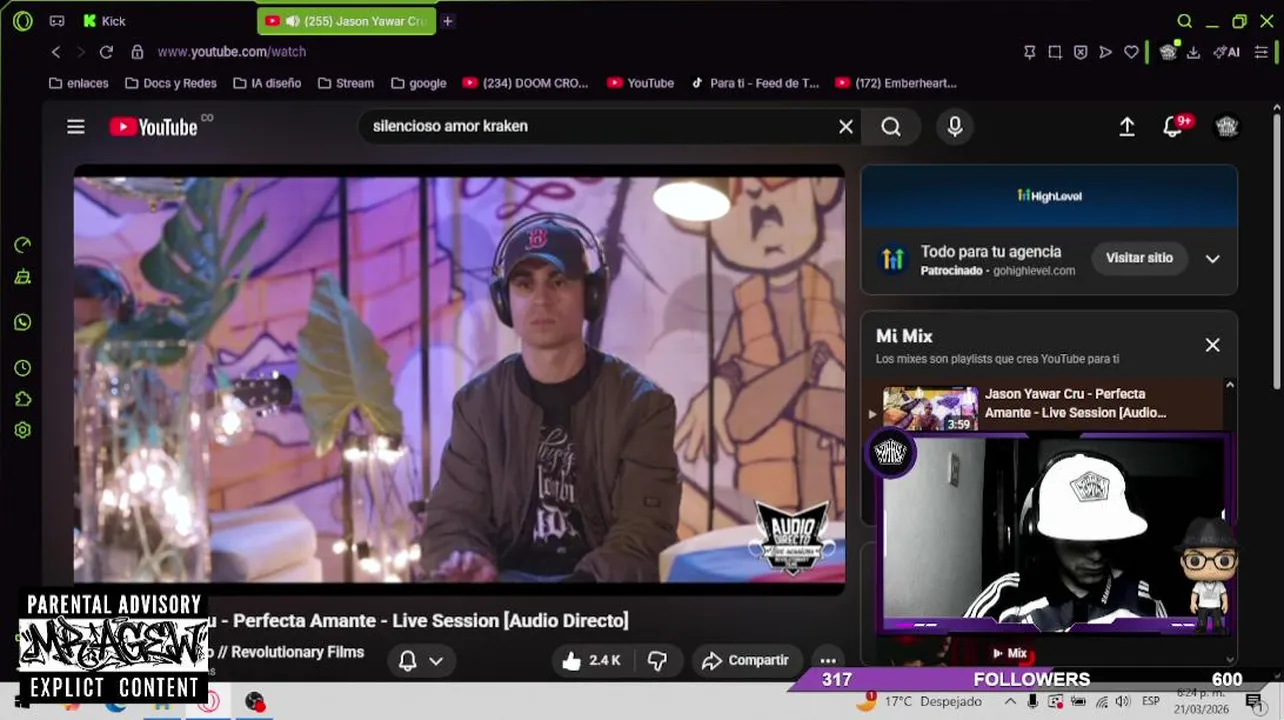Open the extension avatar icon in the toolbar
The image size is (1284, 720).
[x=1168, y=52]
